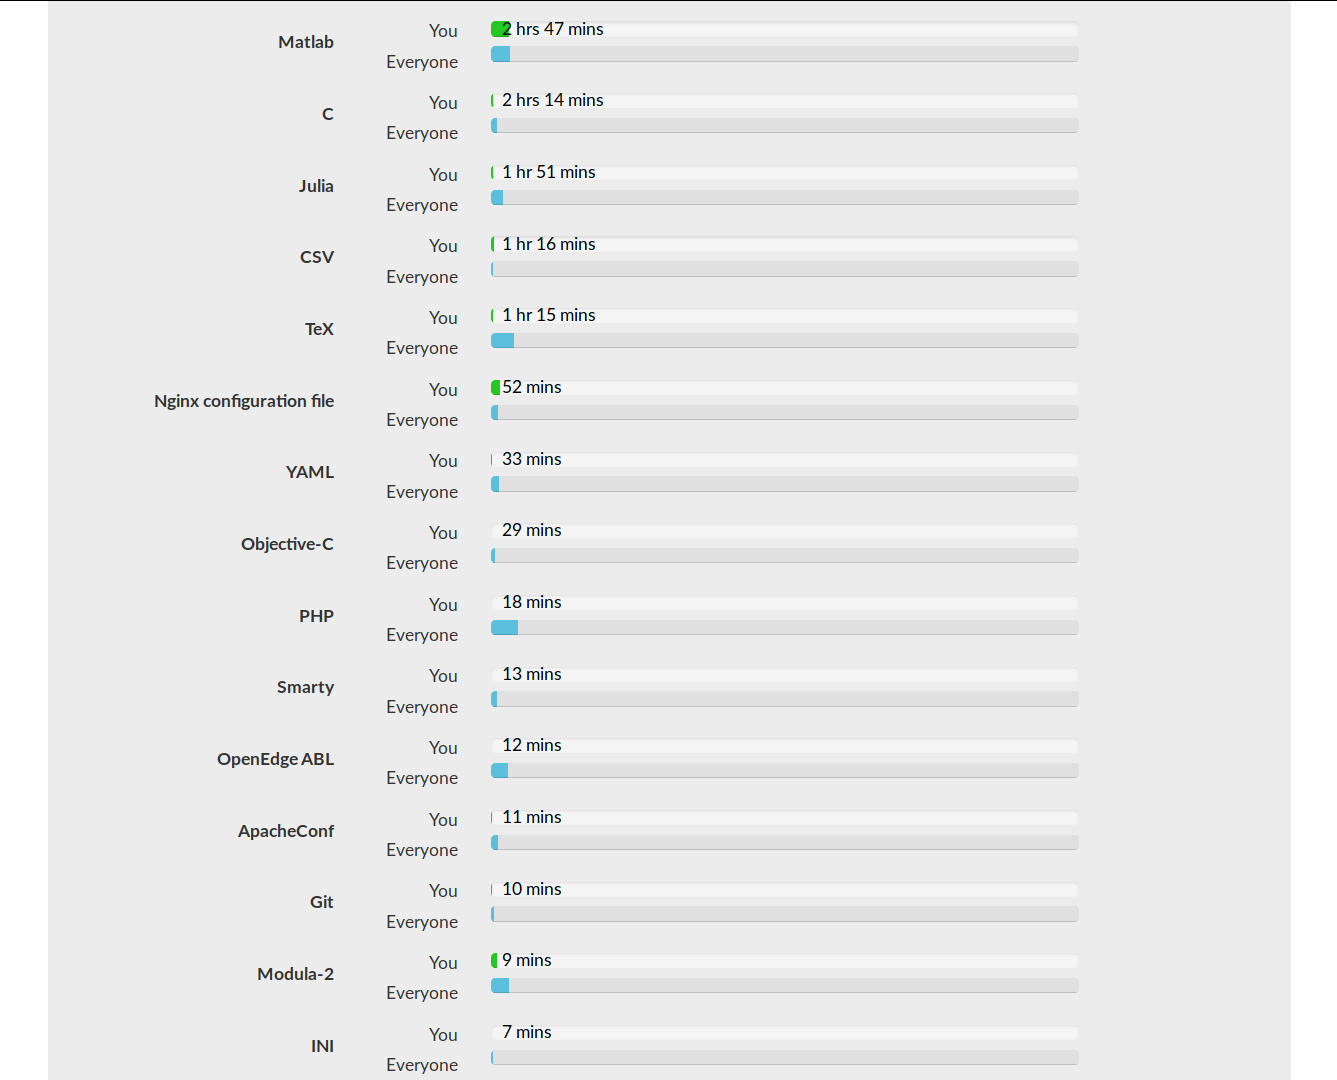1337x1080 pixels.
Task: Click the Julia "Everyone" progress bar
Action: [x=784, y=198]
